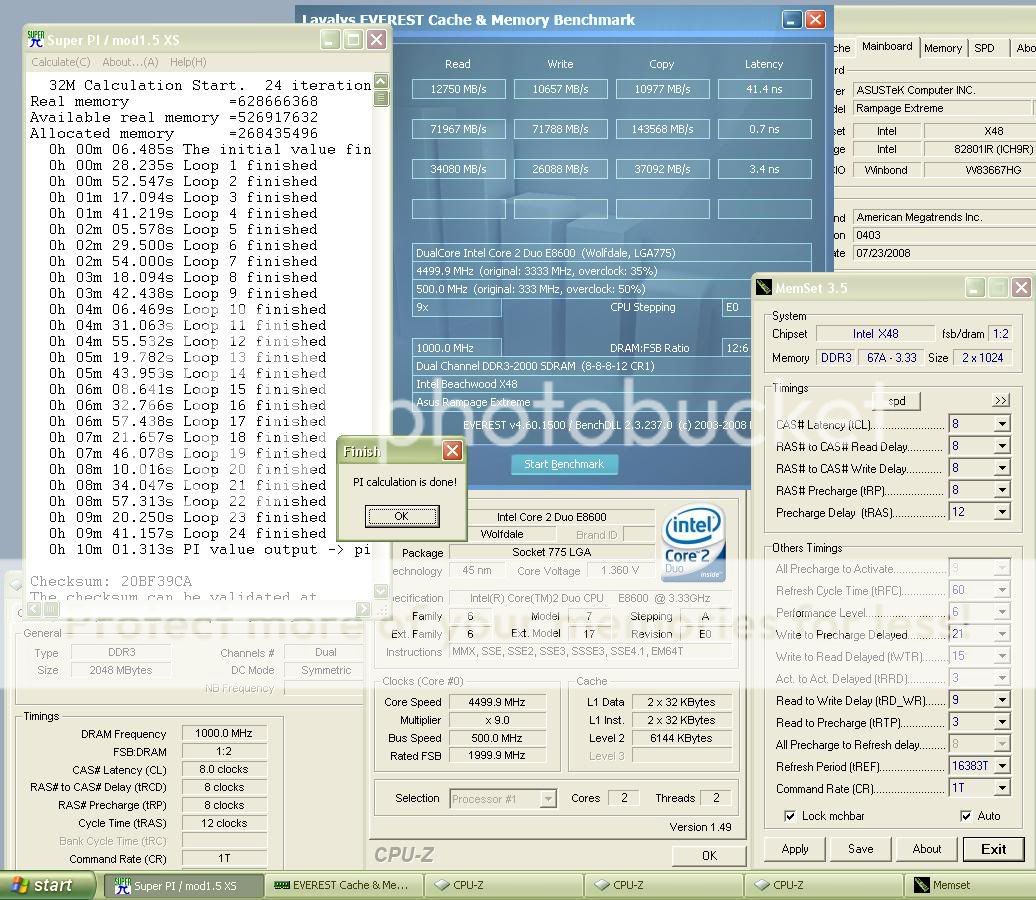The image size is (1036, 900).
Task: Open Refresh Period (tREF) dropdown
Action: click(x=1002, y=766)
